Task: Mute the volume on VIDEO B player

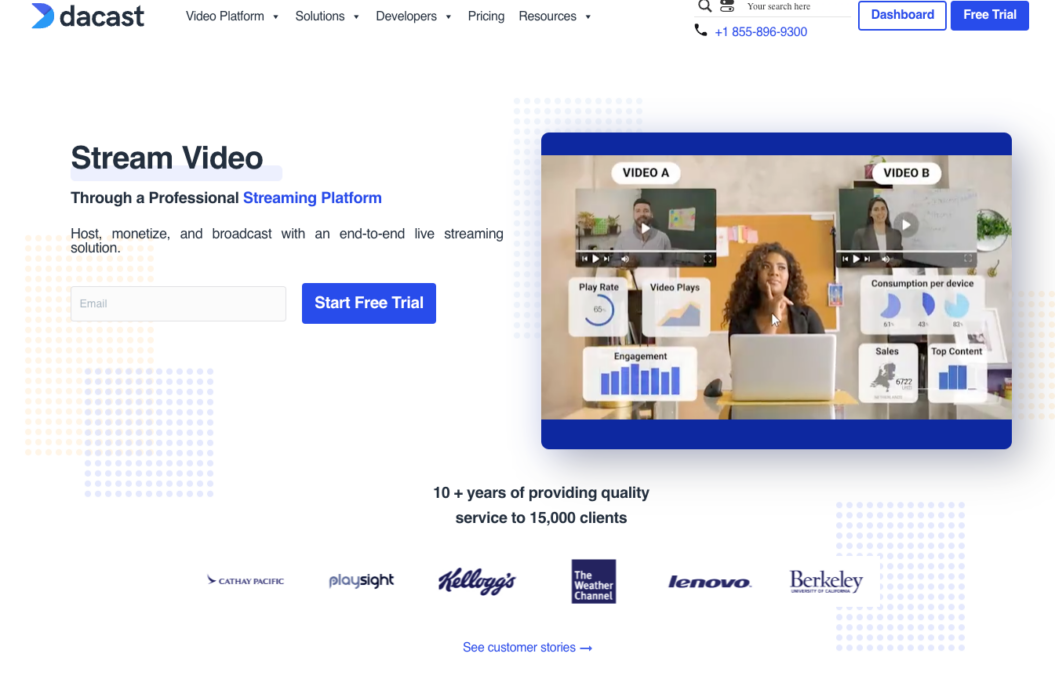Action: coord(886,259)
